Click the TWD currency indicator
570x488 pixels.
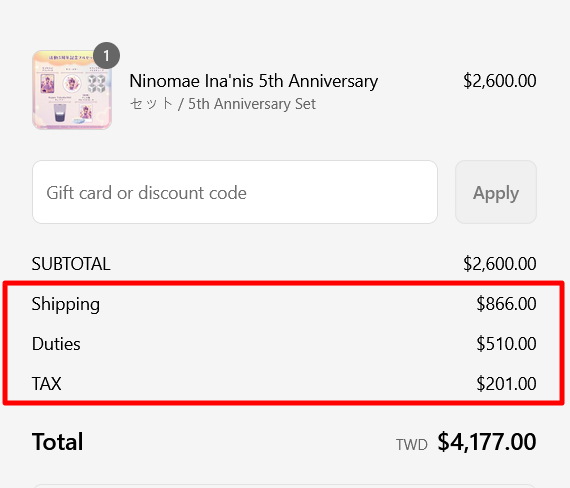(x=412, y=445)
